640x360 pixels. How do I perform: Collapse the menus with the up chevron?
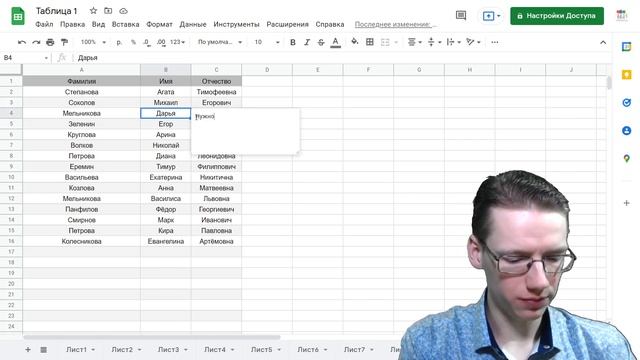pyautogui.click(x=603, y=42)
